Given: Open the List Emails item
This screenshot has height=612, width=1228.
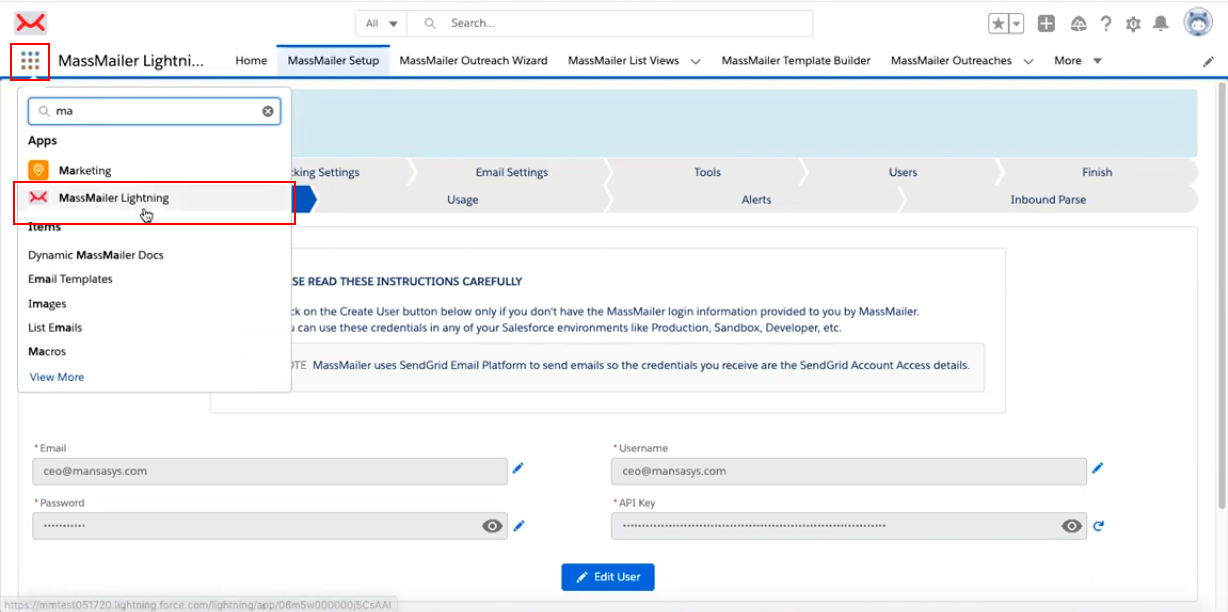Looking at the screenshot, I should tap(55, 327).
